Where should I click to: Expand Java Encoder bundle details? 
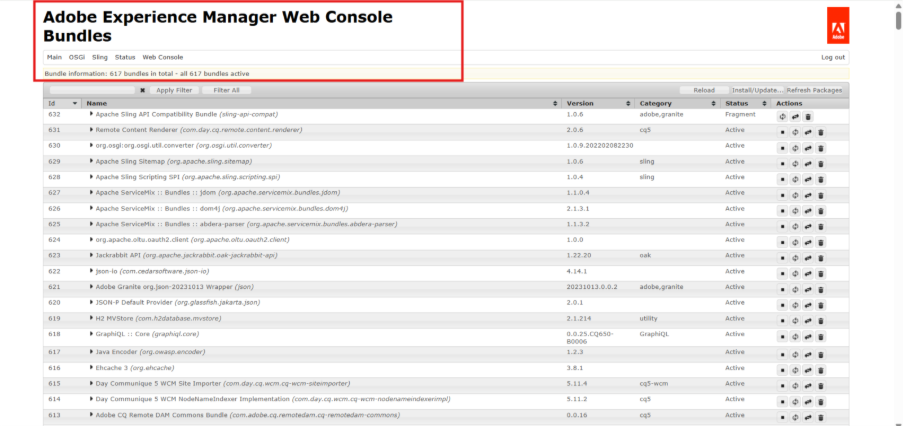[x=91, y=351]
